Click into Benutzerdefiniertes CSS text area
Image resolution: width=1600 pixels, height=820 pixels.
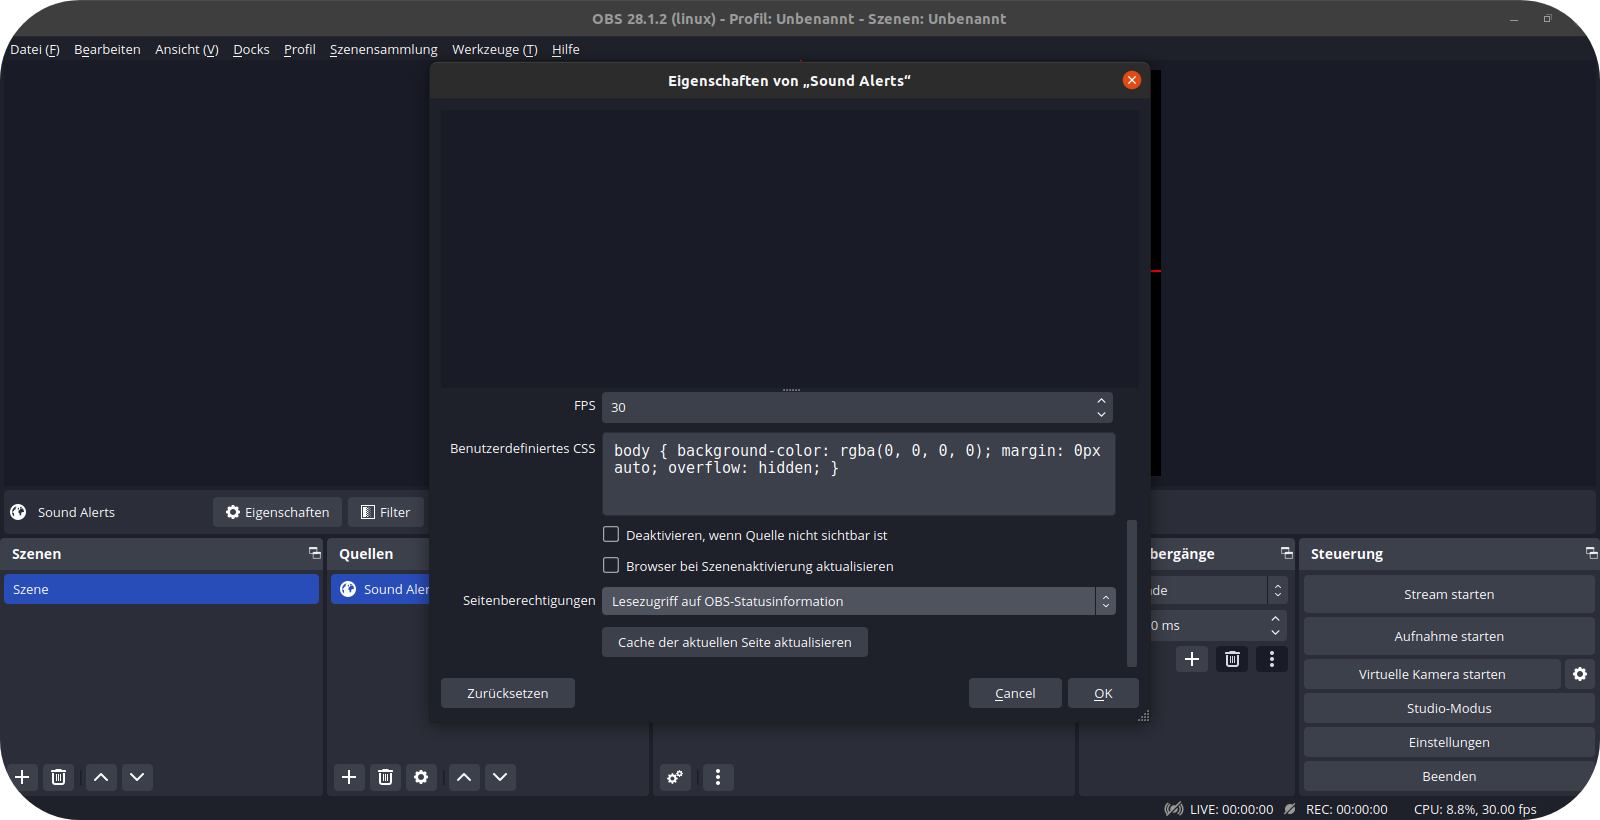(858, 474)
